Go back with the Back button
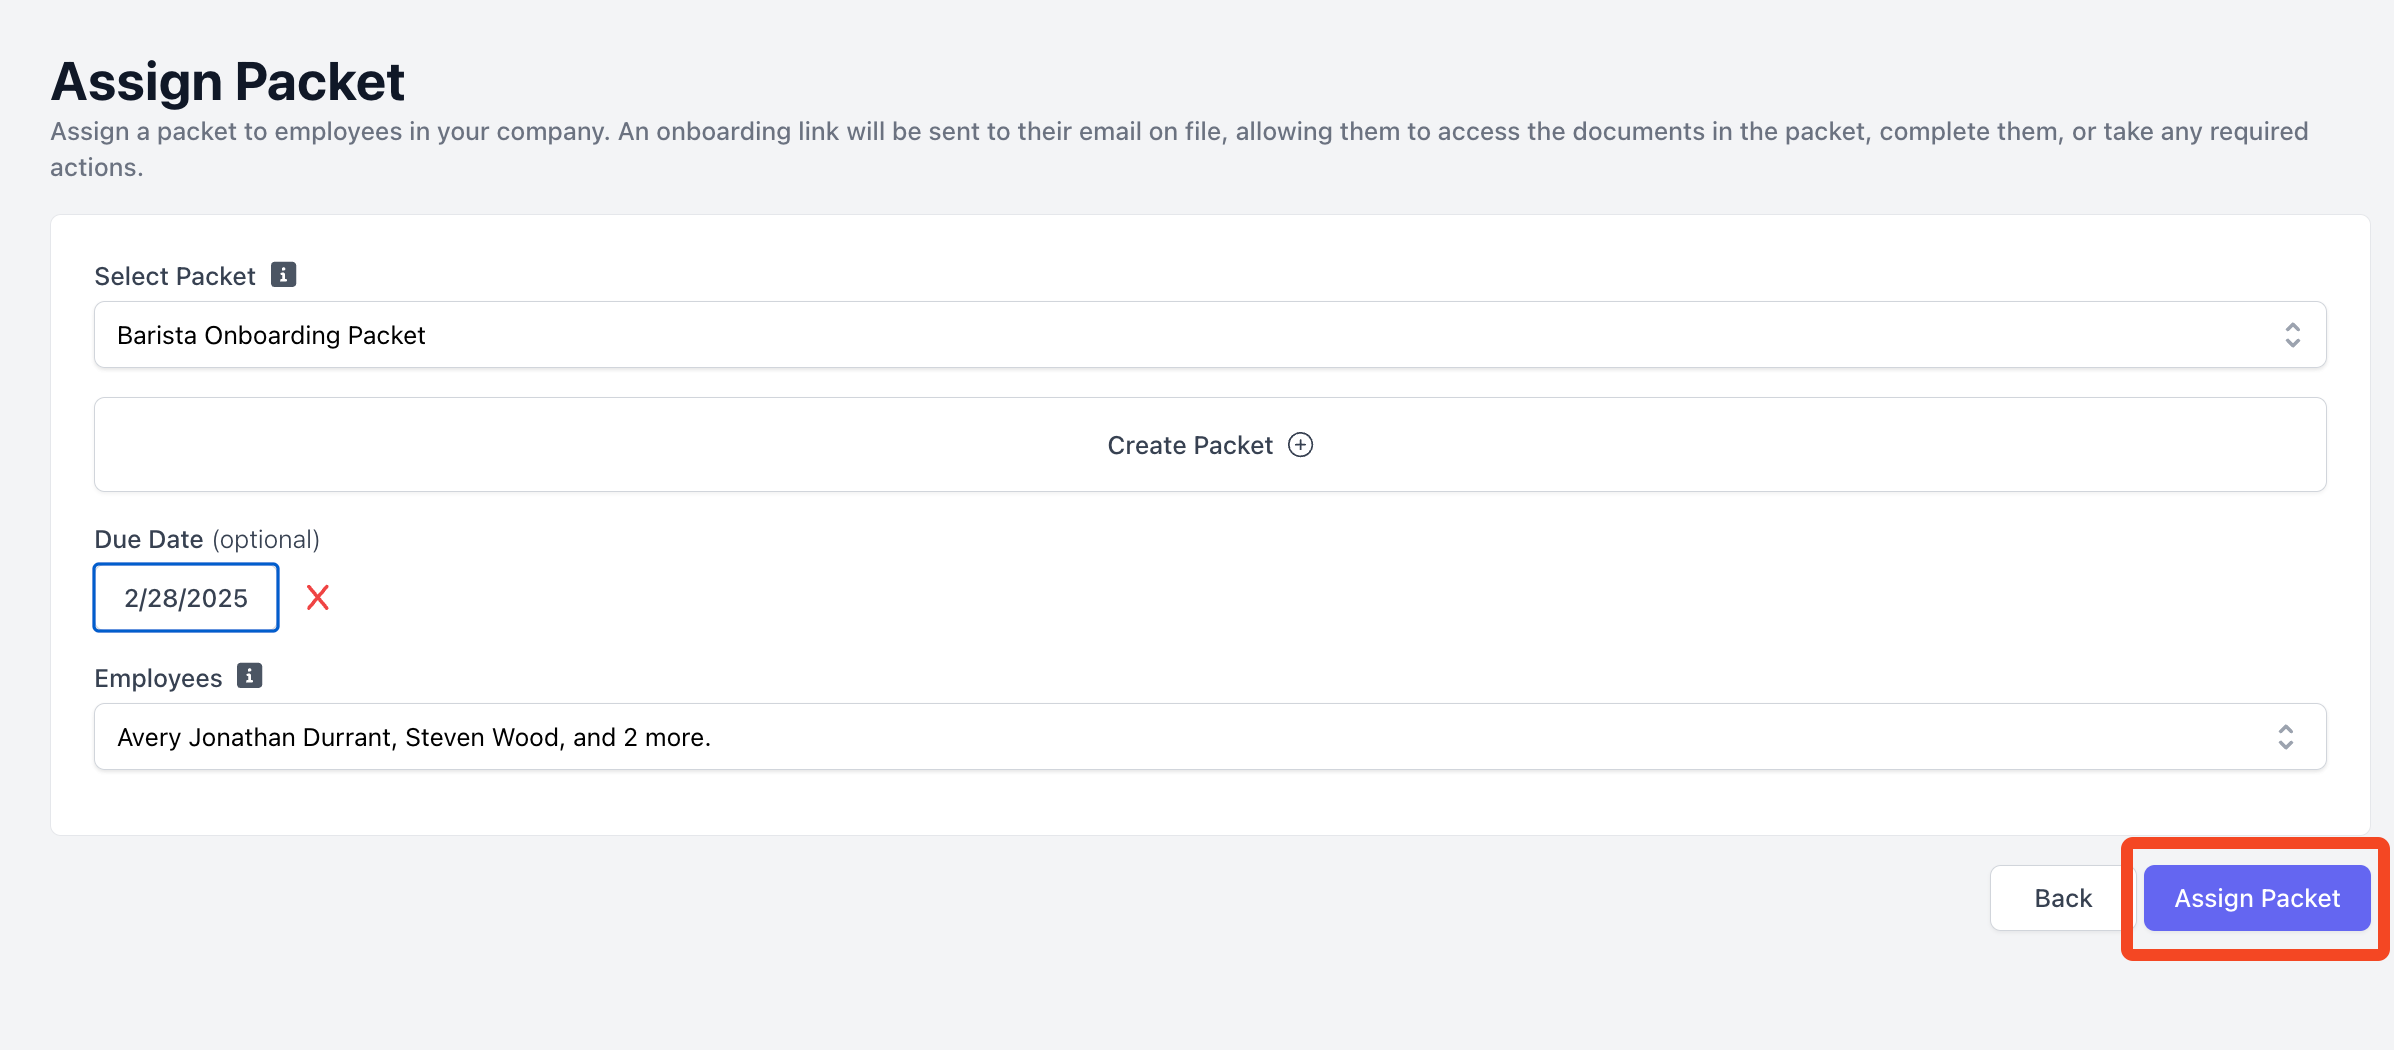The image size is (2394, 1050). [2062, 898]
